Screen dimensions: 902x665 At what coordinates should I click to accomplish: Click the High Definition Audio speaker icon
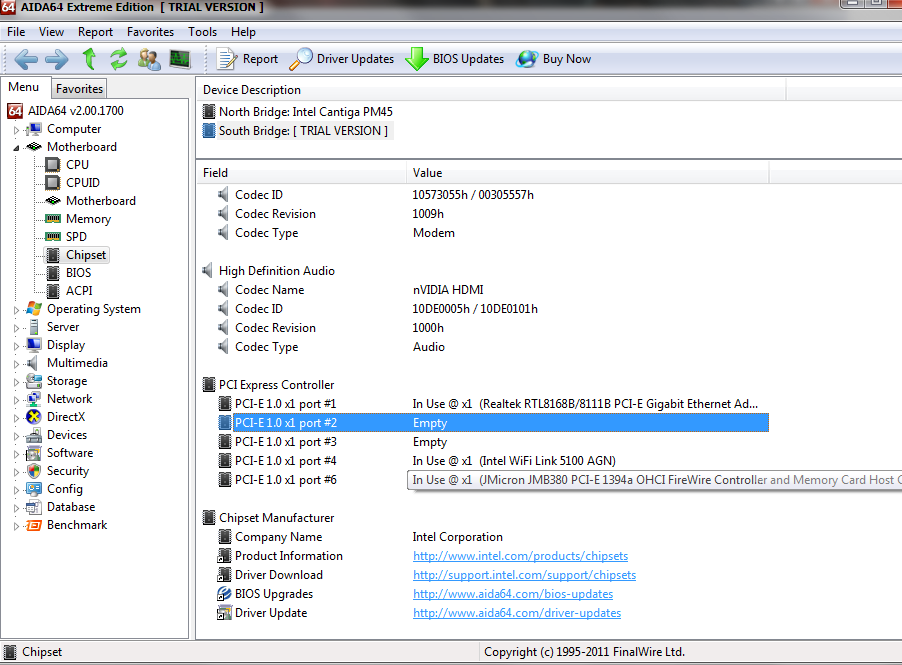point(208,270)
